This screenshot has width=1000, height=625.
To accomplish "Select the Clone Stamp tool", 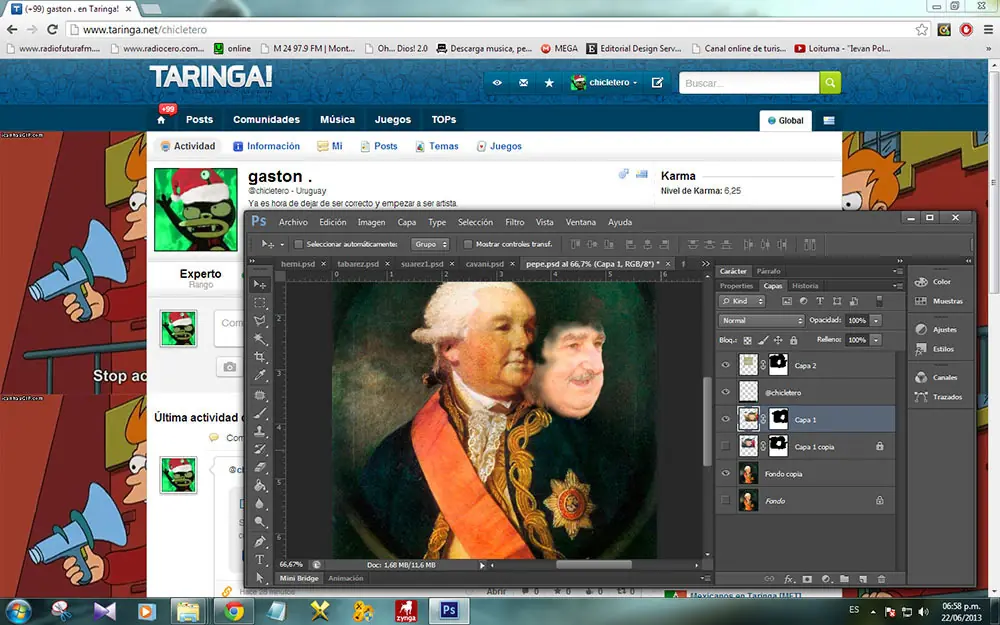I will pos(260,432).
